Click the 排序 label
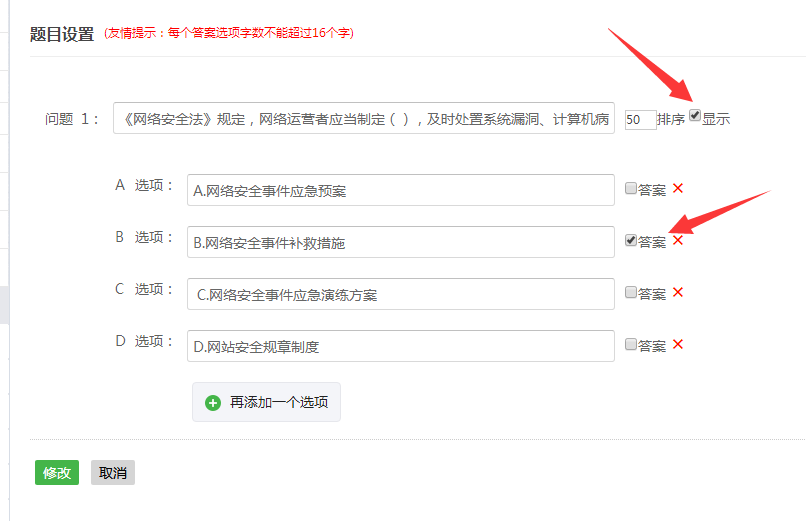The width and height of the screenshot is (806, 521). pyautogui.click(x=671, y=120)
